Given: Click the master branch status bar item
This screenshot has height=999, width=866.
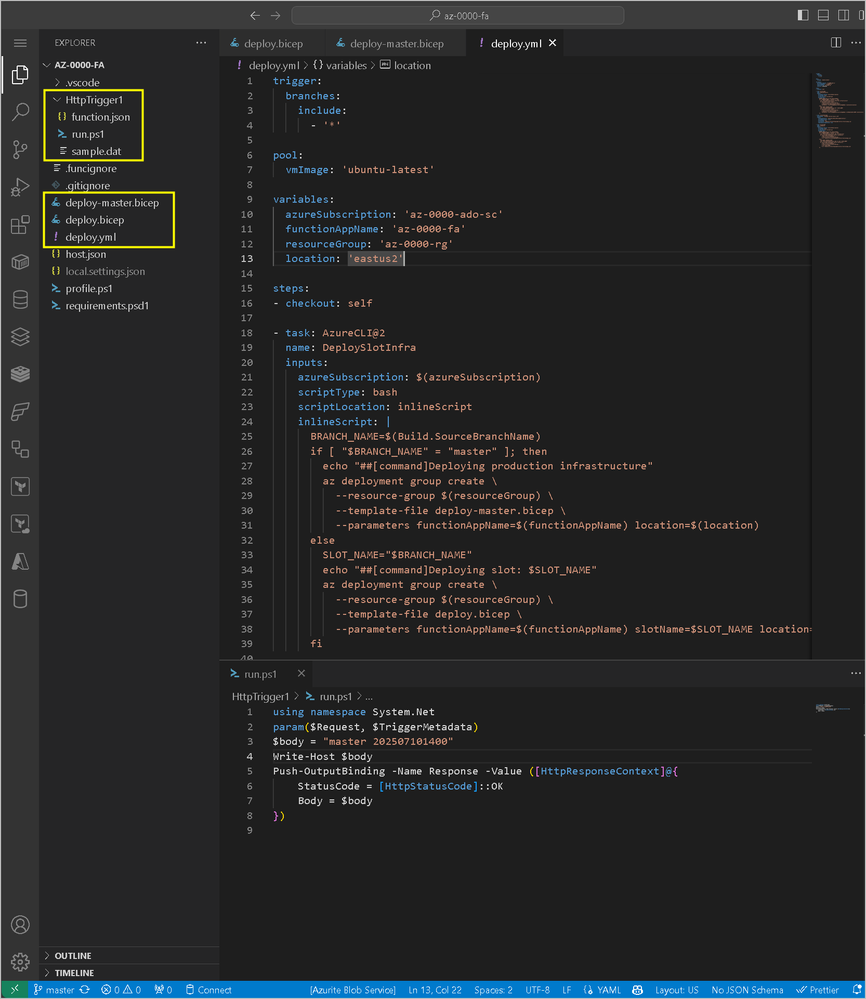Looking at the screenshot, I should click(54, 990).
